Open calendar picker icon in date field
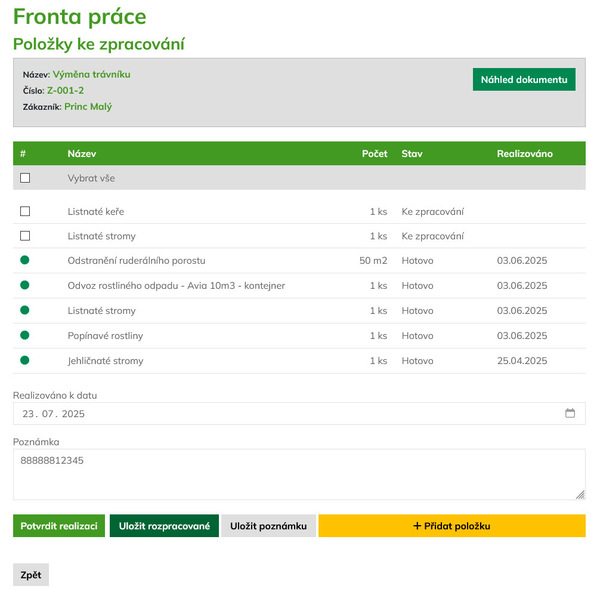600x592 pixels. tap(570, 413)
